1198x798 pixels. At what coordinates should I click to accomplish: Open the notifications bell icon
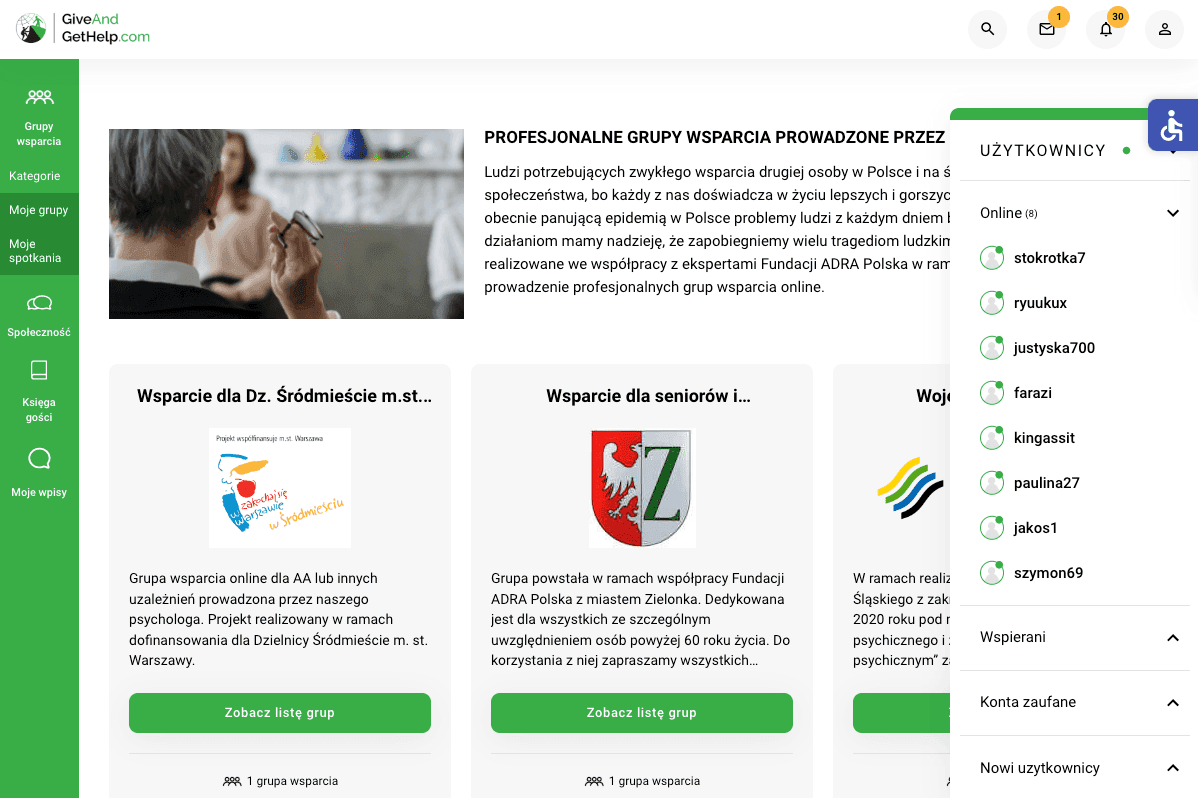(x=1106, y=29)
